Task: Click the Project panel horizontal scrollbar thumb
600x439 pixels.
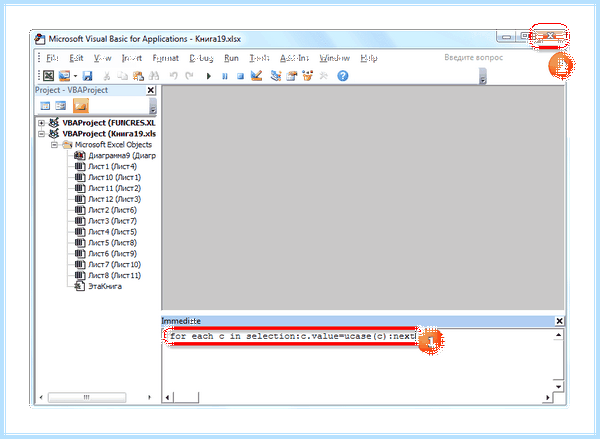Action: click(87, 398)
